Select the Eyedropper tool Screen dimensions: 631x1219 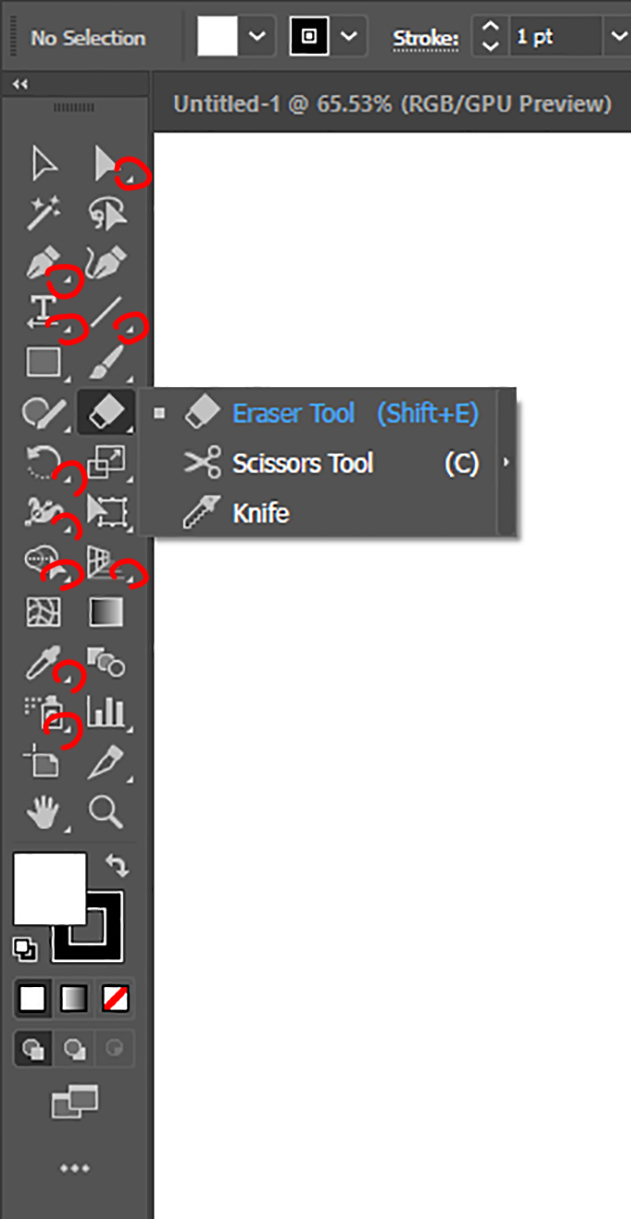tap(43, 662)
